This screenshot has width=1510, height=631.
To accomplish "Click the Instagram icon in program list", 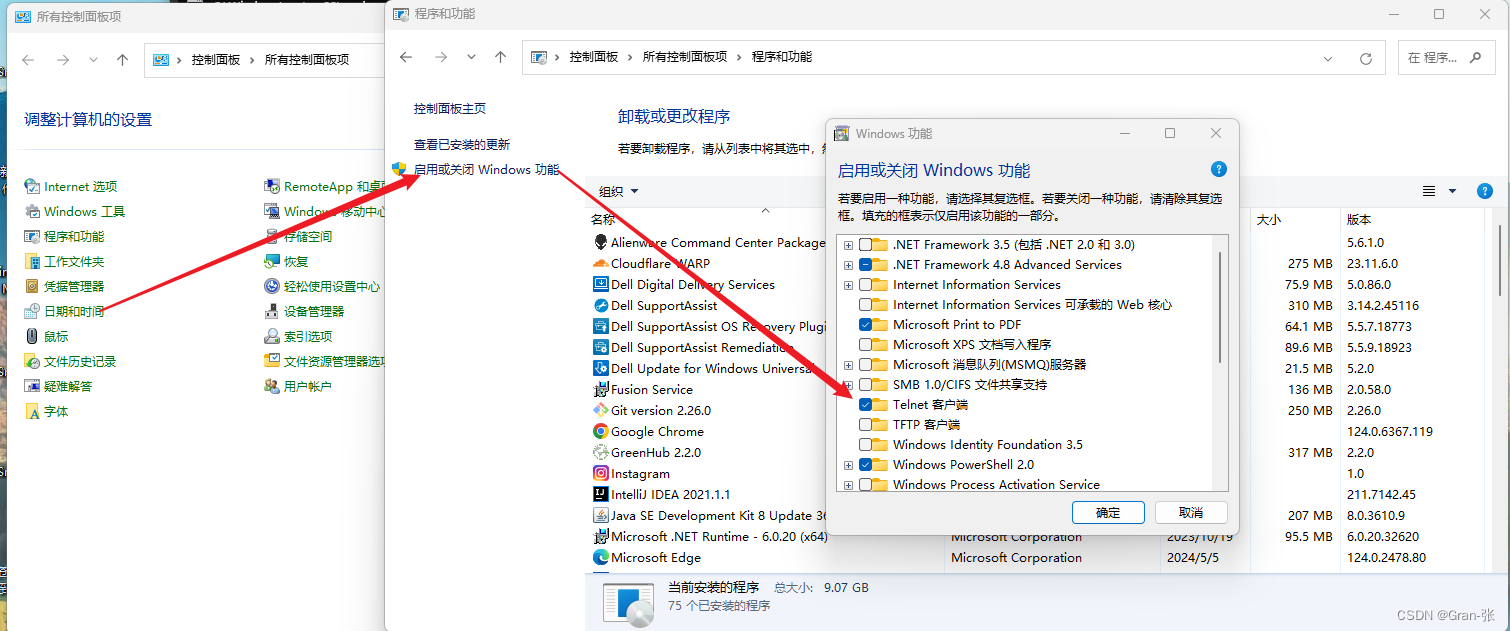I will pos(601,473).
